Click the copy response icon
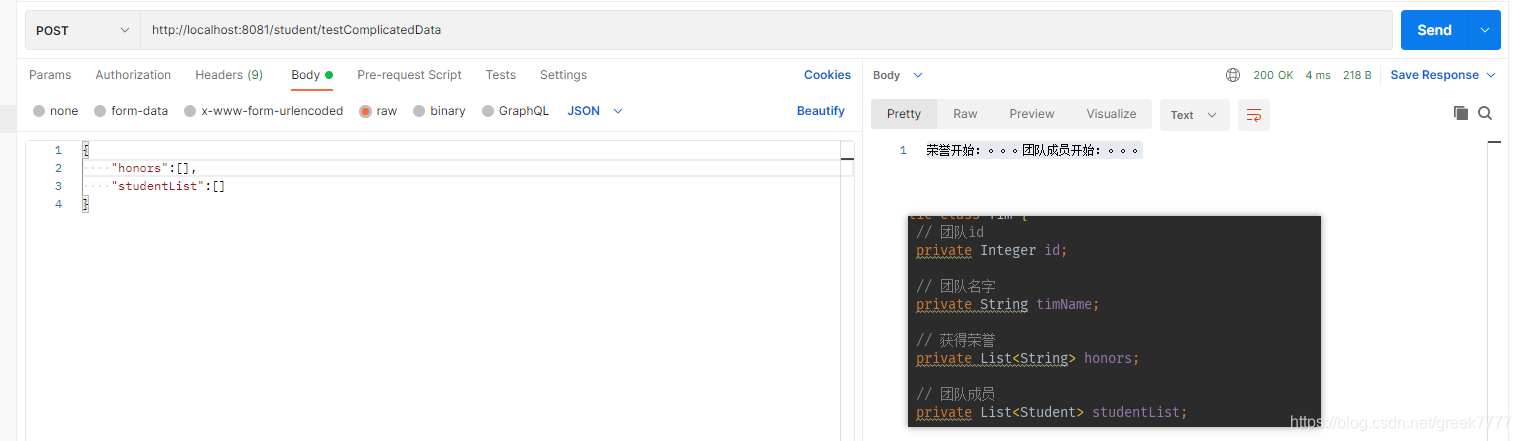The height and width of the screenshot is (441, 1521). click(1461, 113)
